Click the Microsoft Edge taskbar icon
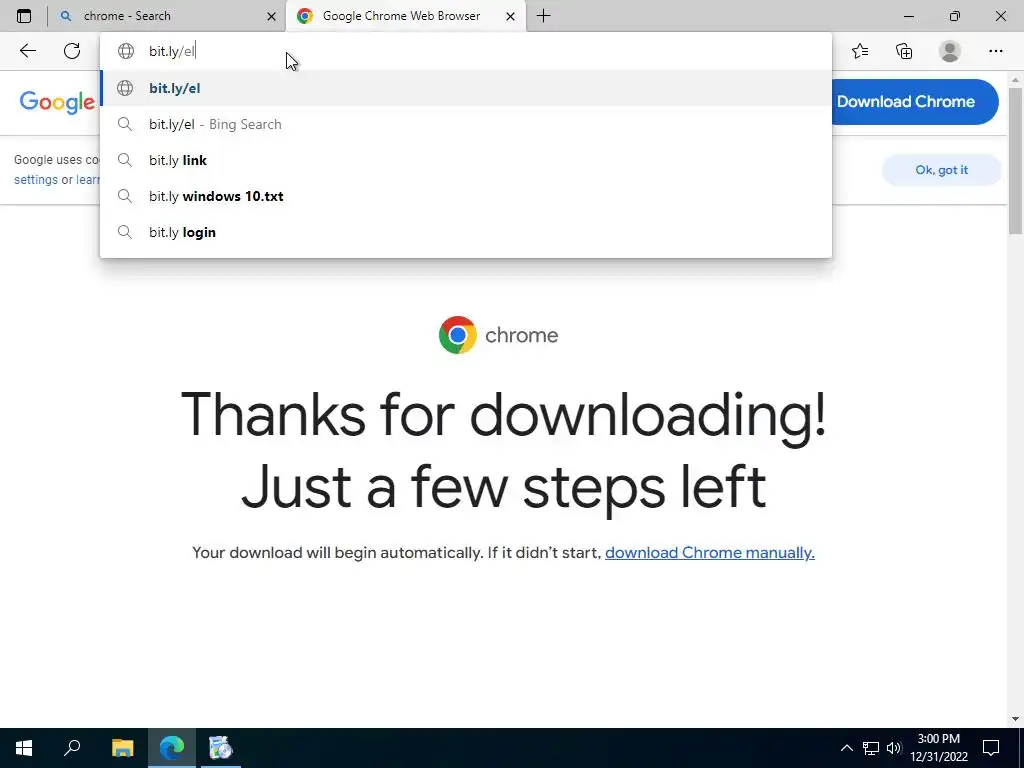Viewport: 1024px width, 768px height. pos(172,748)
